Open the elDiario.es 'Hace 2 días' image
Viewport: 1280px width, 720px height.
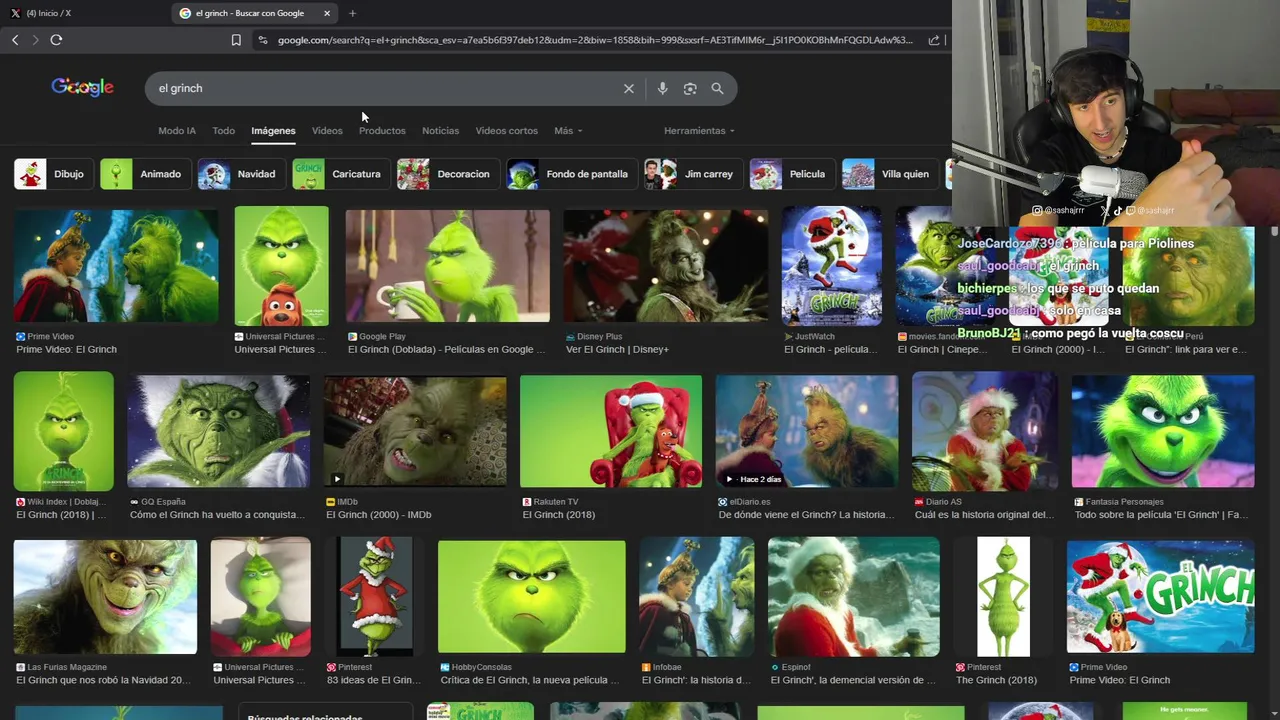point(807,431)
